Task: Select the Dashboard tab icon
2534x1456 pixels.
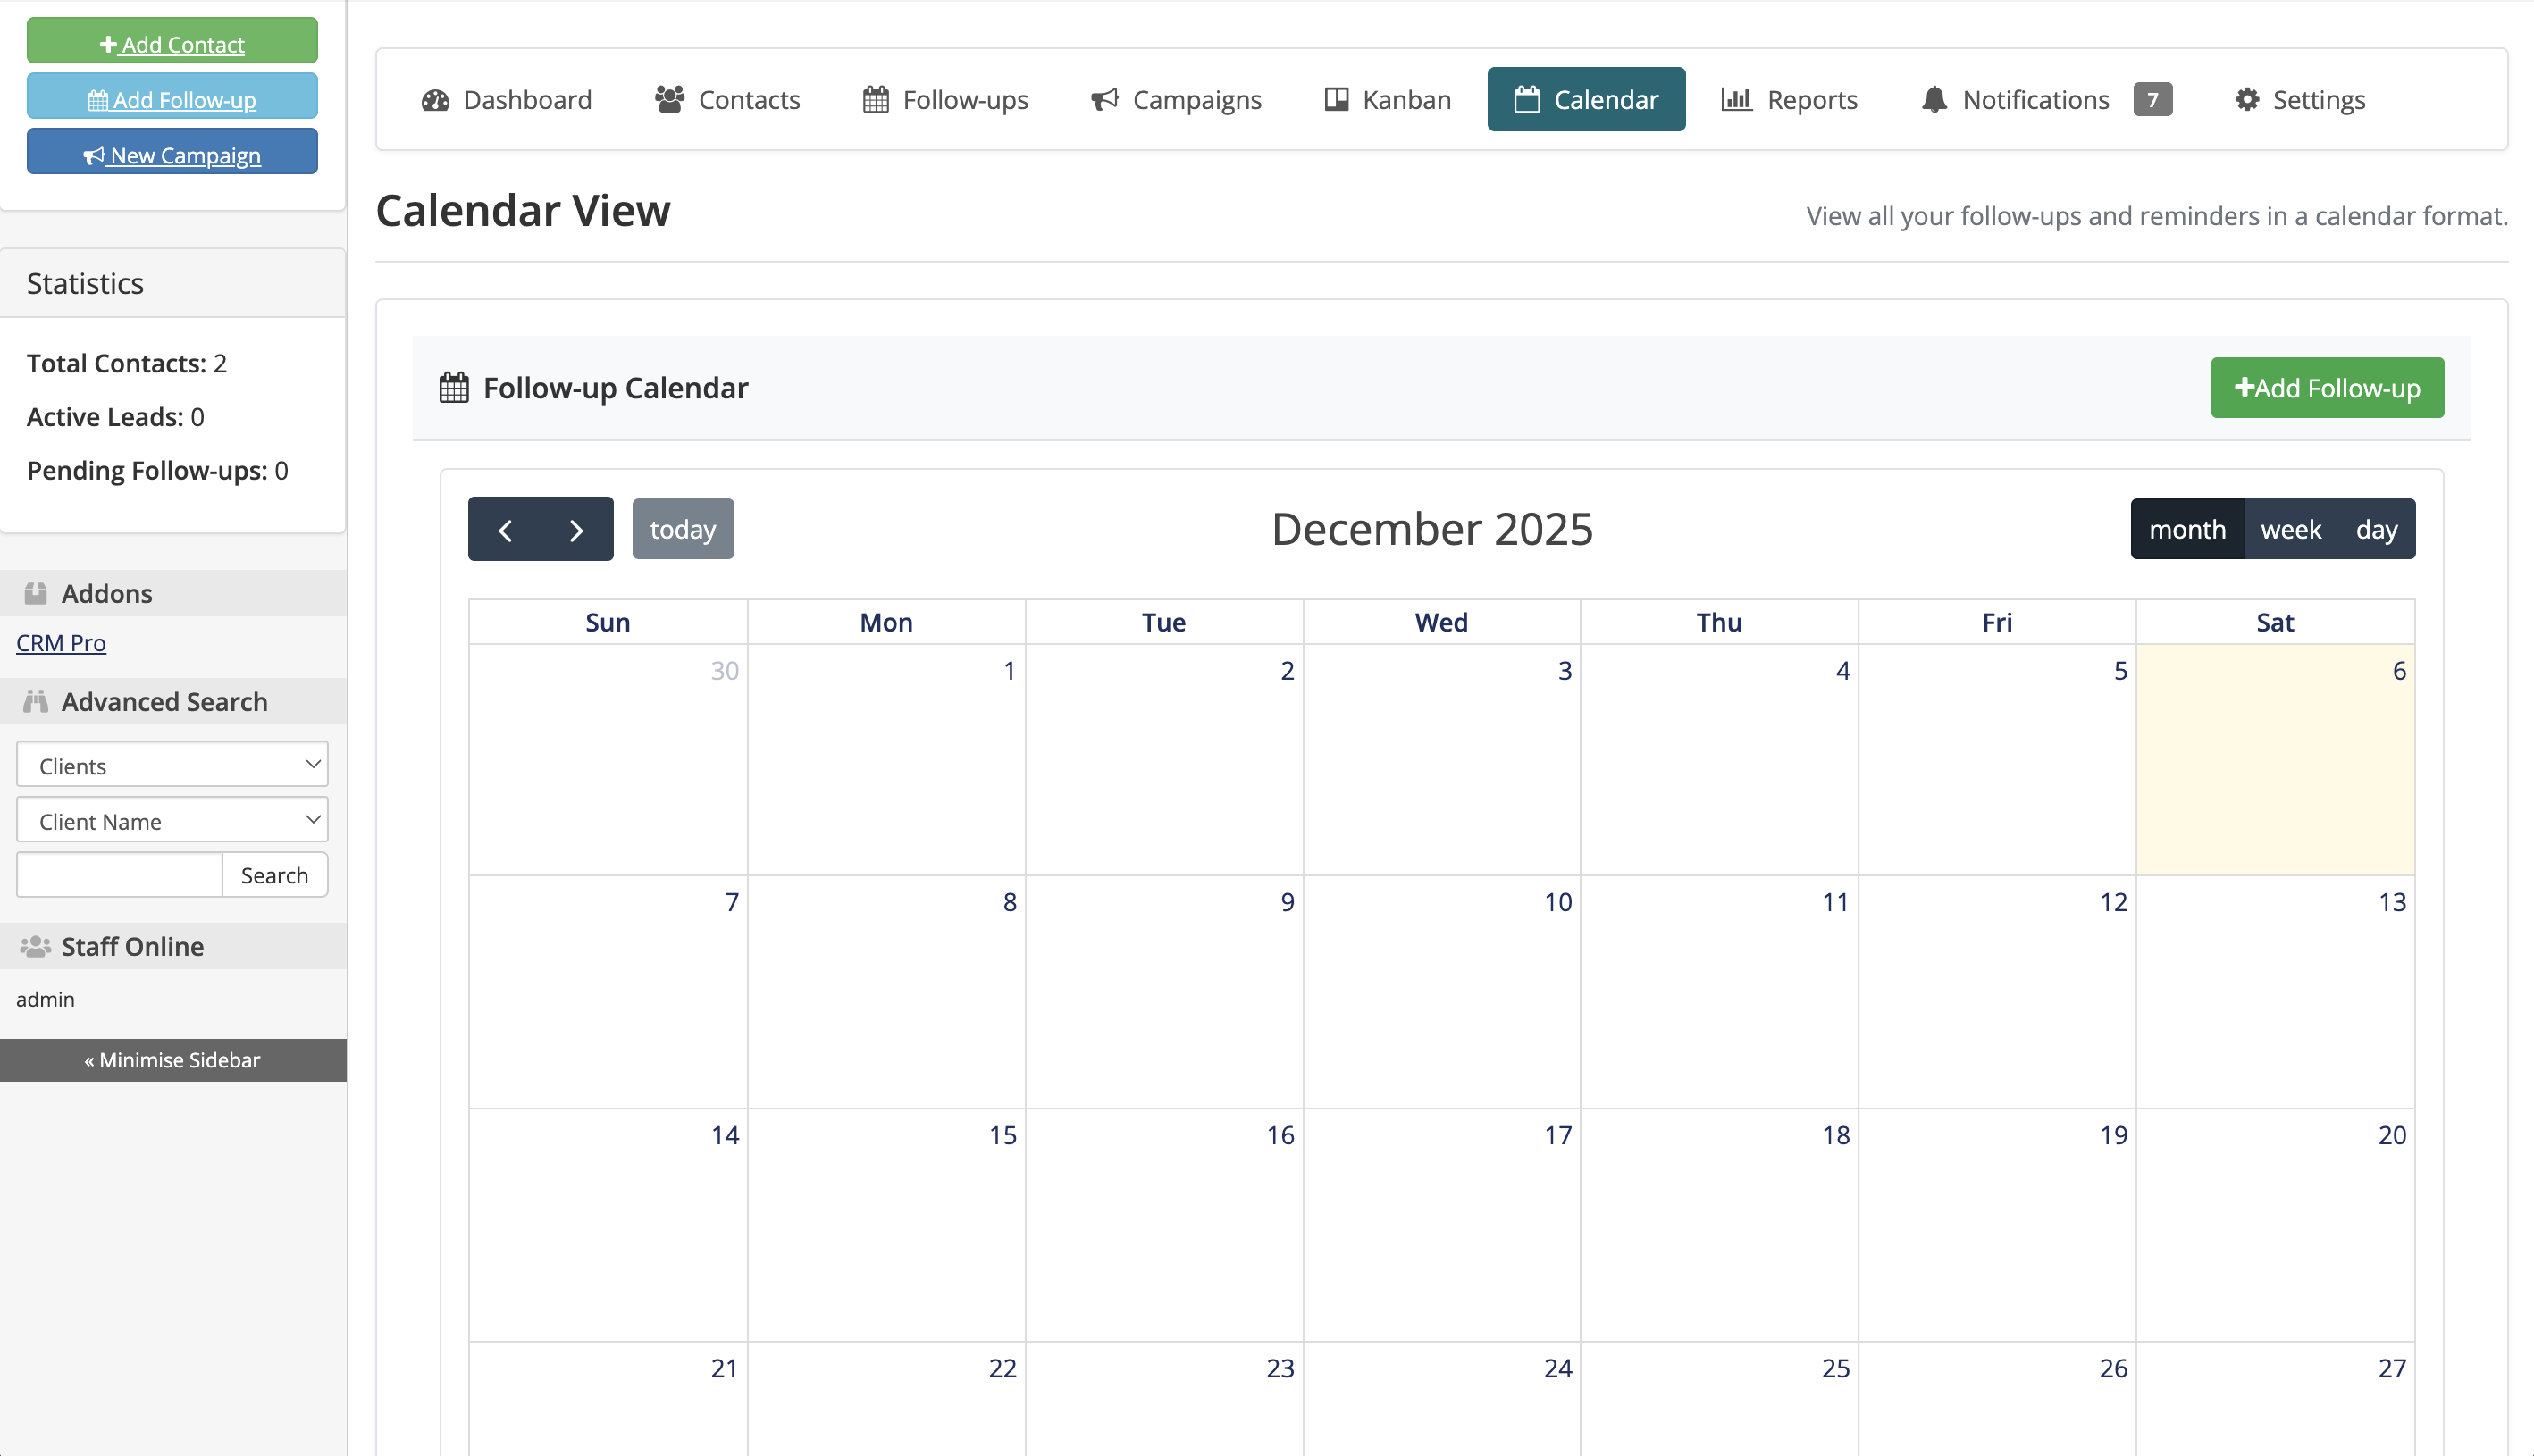Action: point(437,99)
